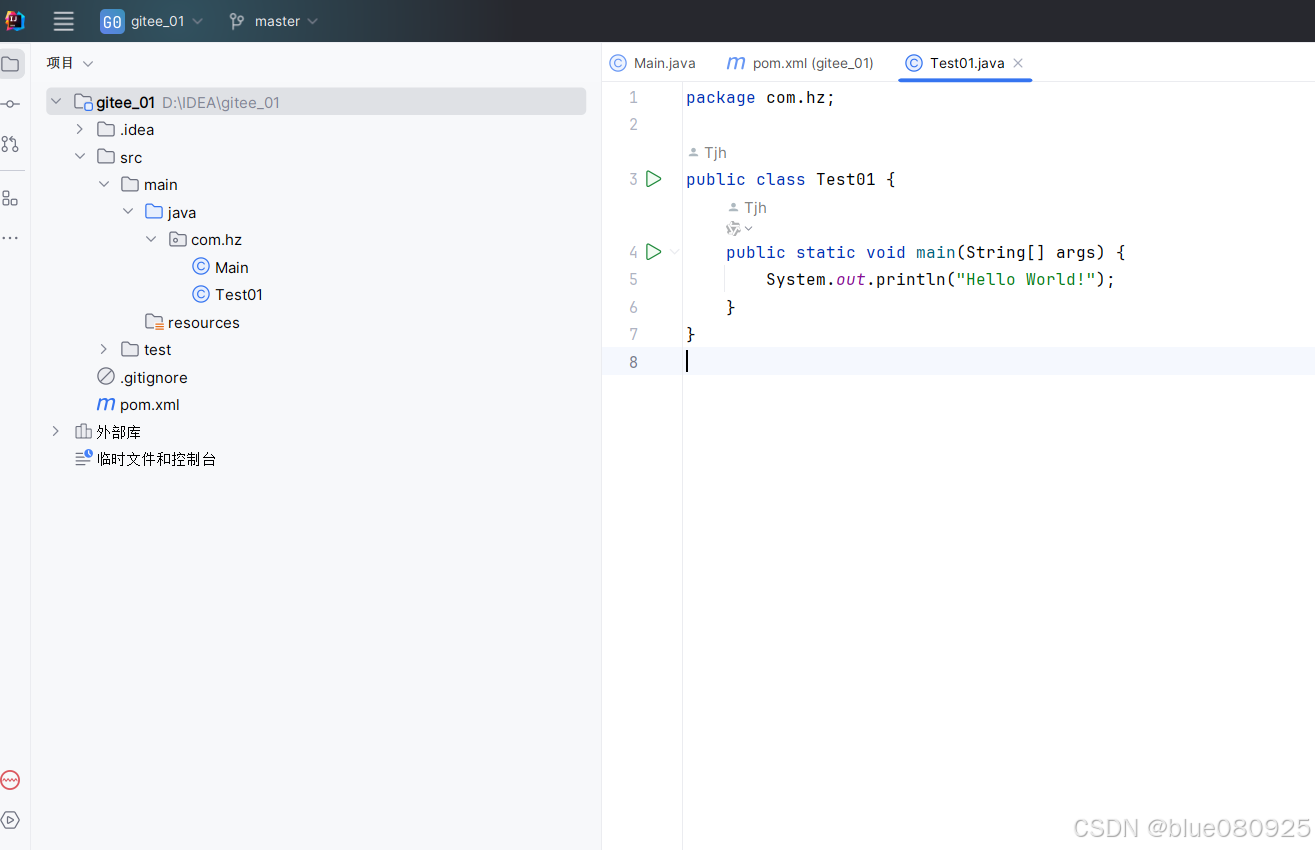Screen dimensions: 1315x850
Task: Open the Commit tool window
Action: [x=10, y=104]
